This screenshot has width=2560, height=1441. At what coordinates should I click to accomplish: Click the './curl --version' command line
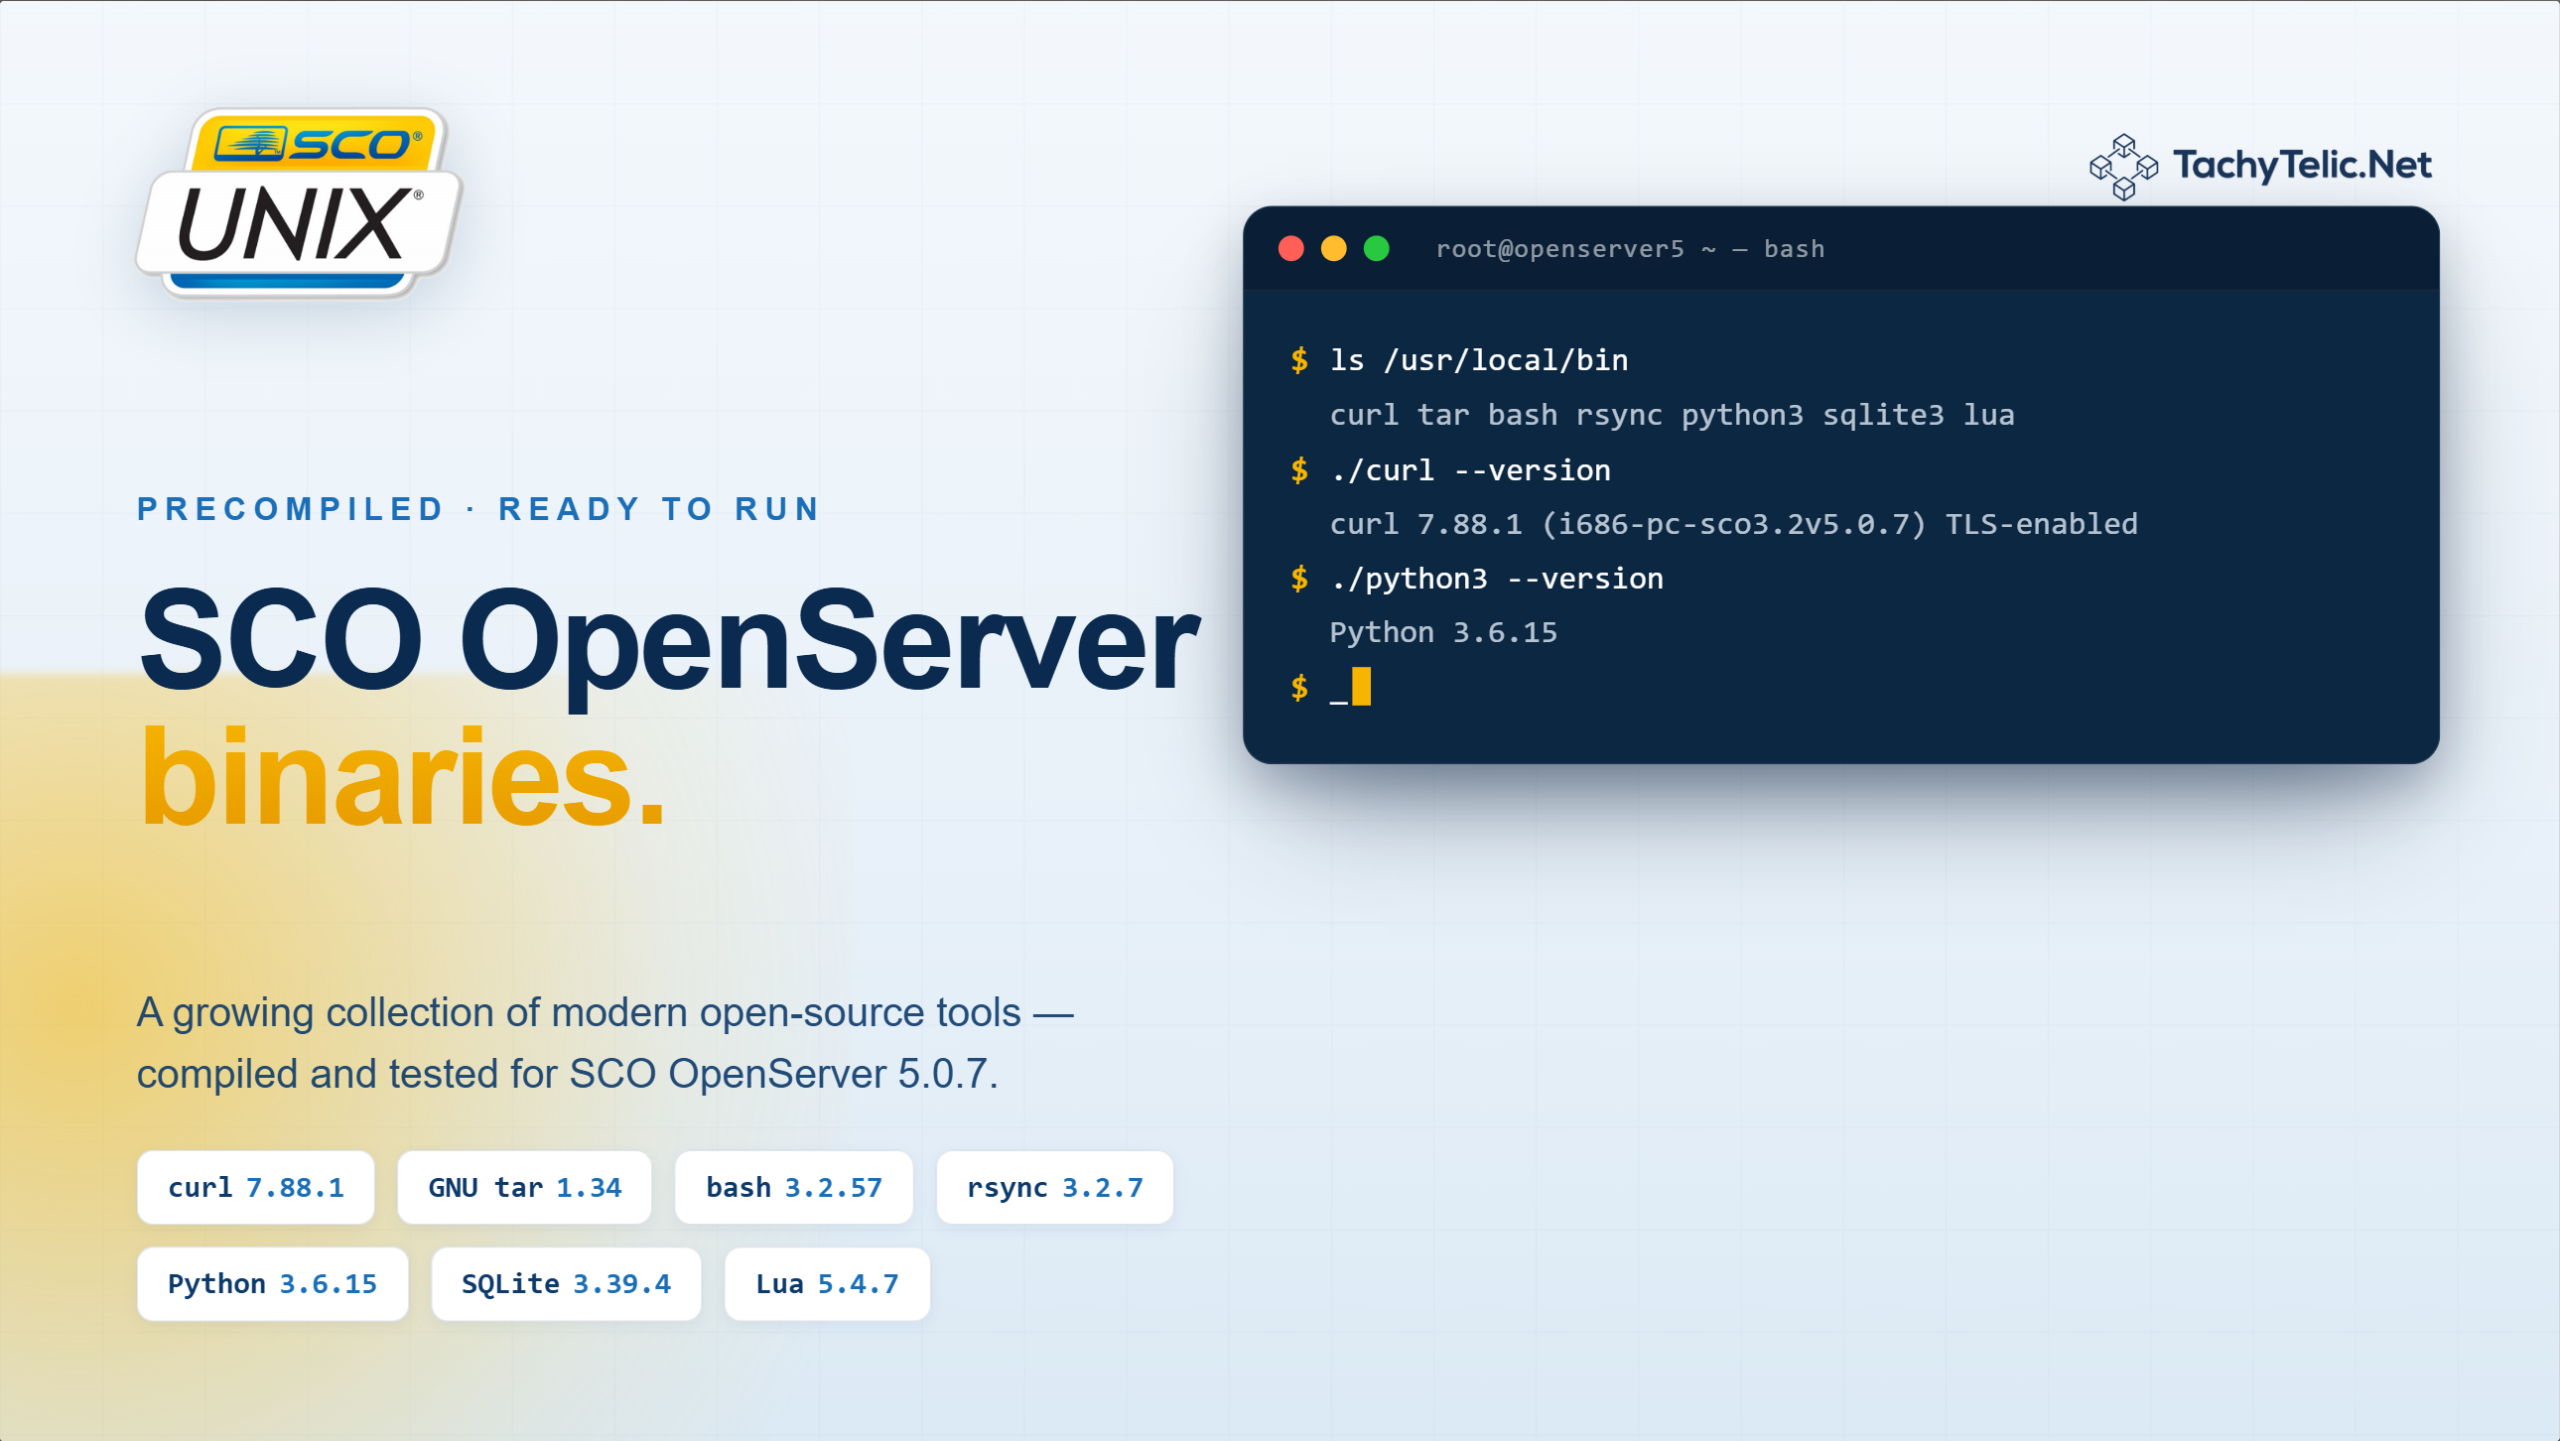(x=1470, y=470)
